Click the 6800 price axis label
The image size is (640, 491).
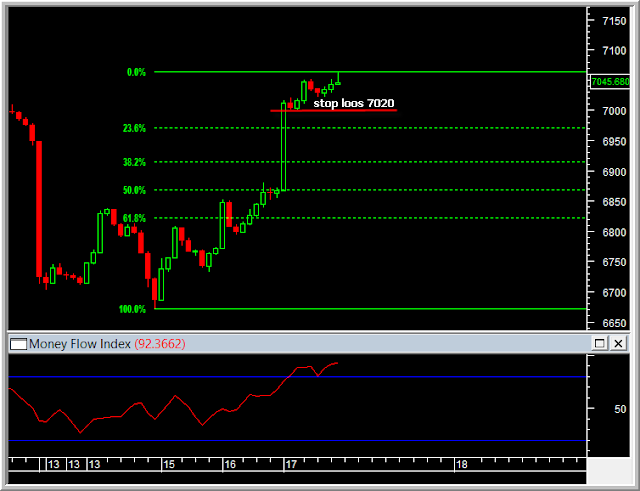point(614,232)
